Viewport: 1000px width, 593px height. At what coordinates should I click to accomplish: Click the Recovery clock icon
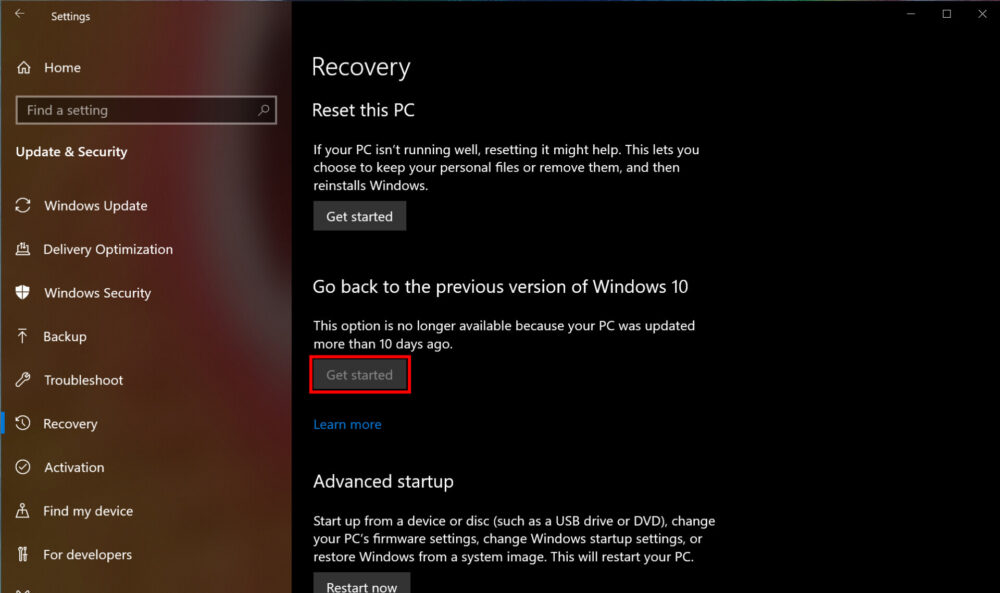pyautogui.click(x=23, y=423)
